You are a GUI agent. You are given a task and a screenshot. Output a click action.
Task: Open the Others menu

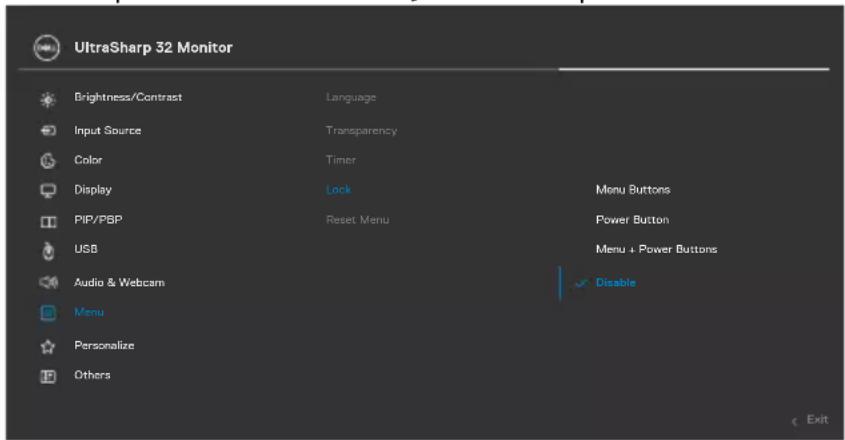click(x=92, y=375)
